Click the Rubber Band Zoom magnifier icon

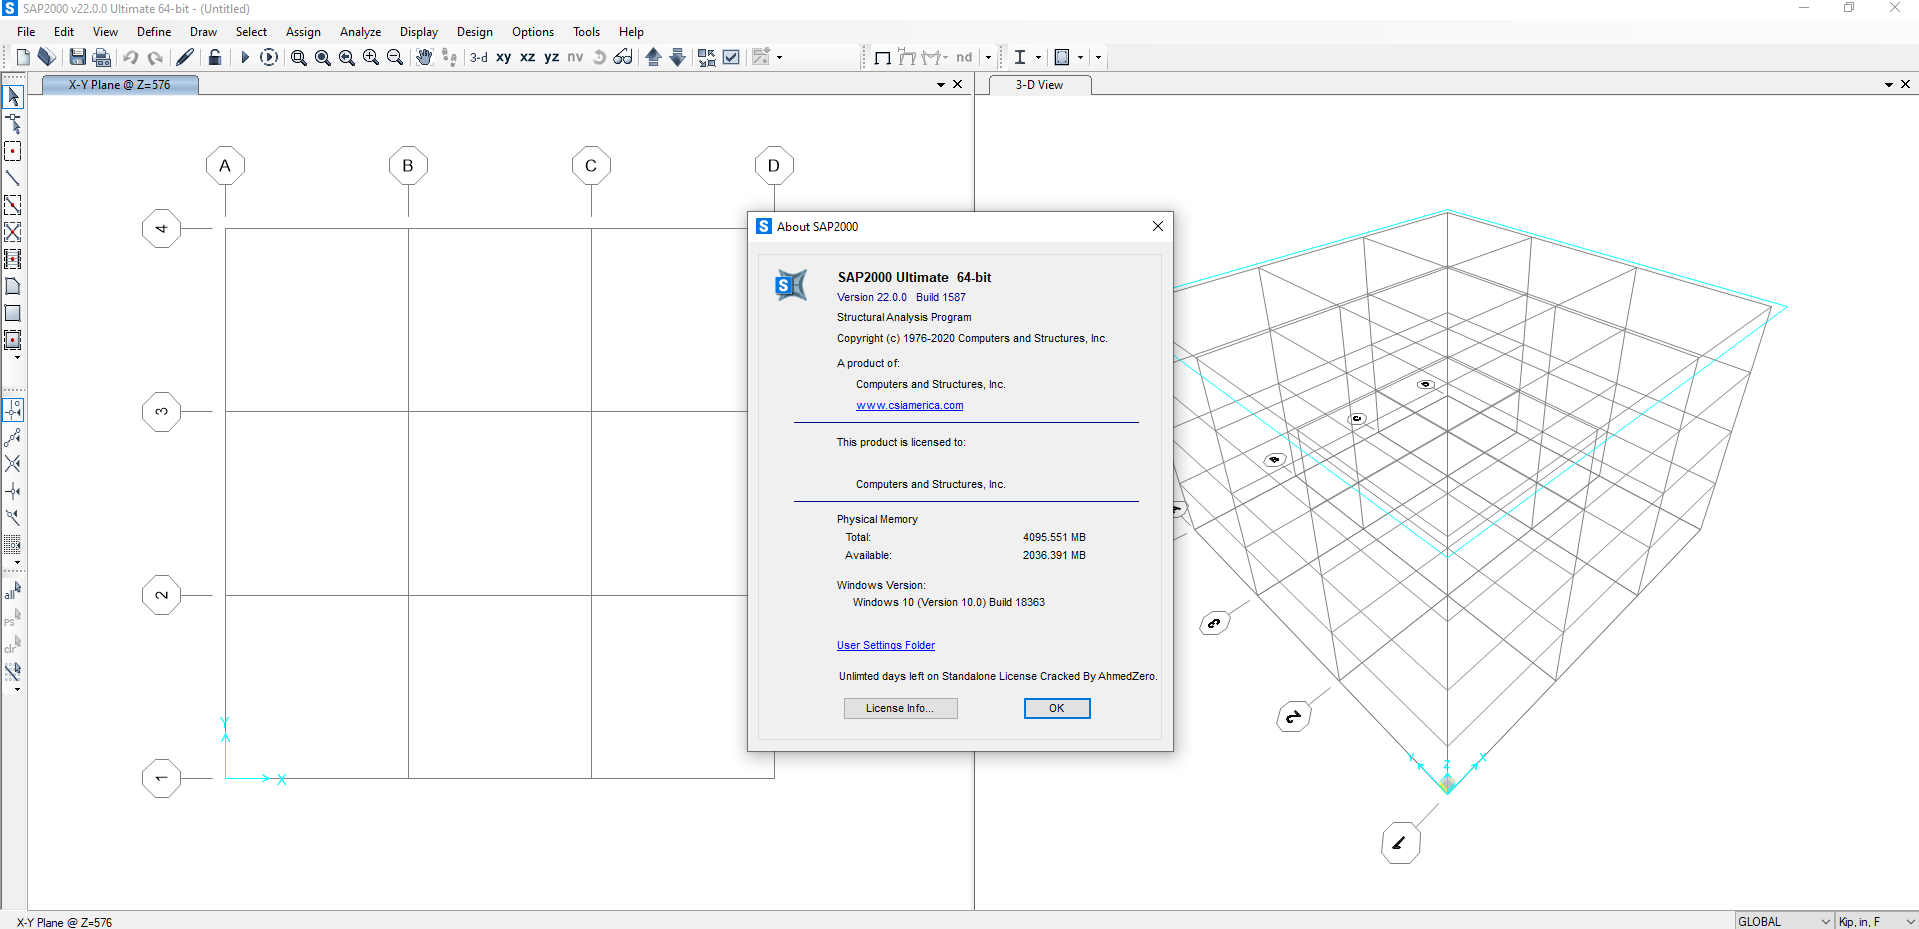pyautogui.click(x=298, y=57)
